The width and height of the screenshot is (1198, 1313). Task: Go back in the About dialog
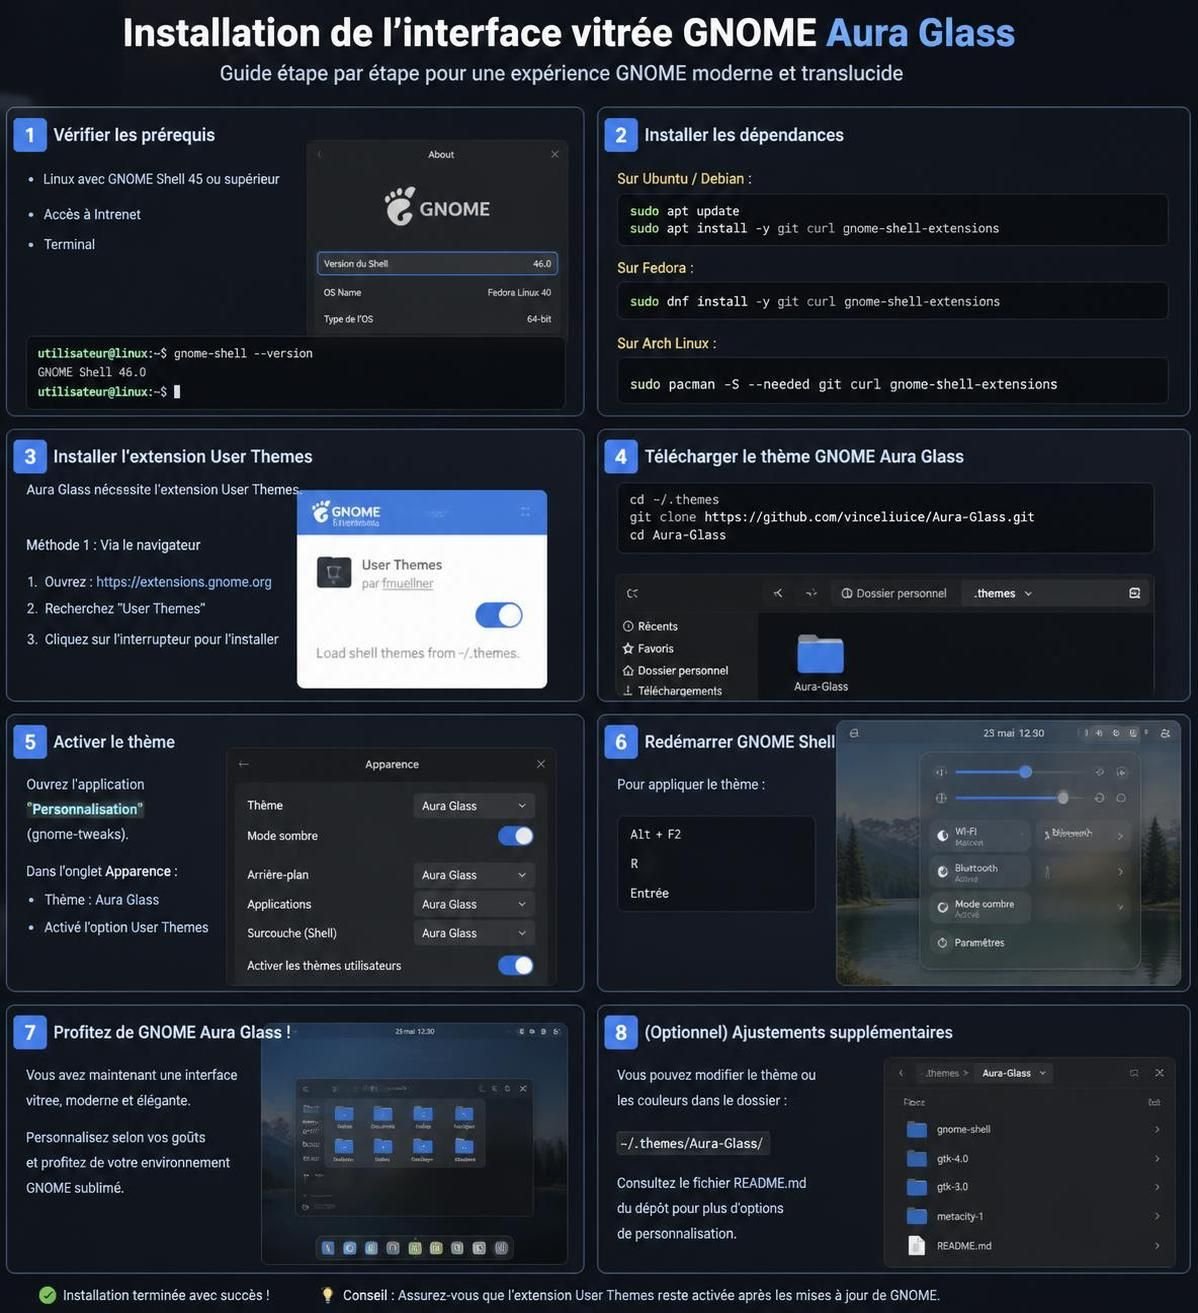pos(320,154)
